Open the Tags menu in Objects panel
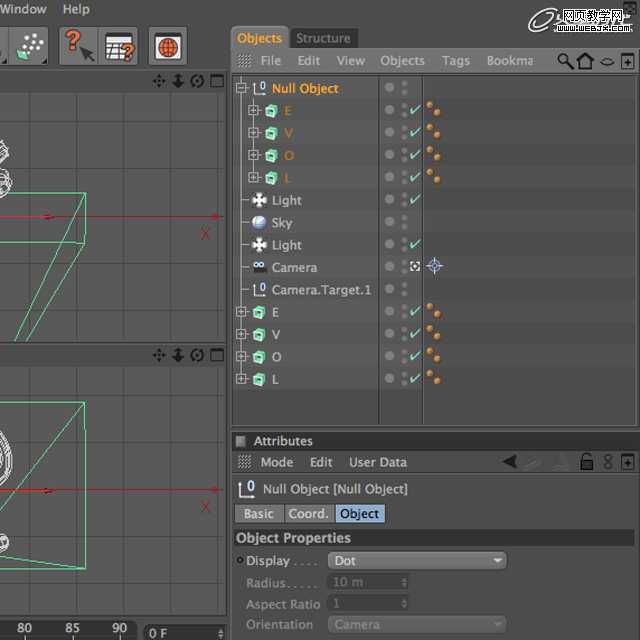This screenshot has width=640, height=640. [455, 61]
